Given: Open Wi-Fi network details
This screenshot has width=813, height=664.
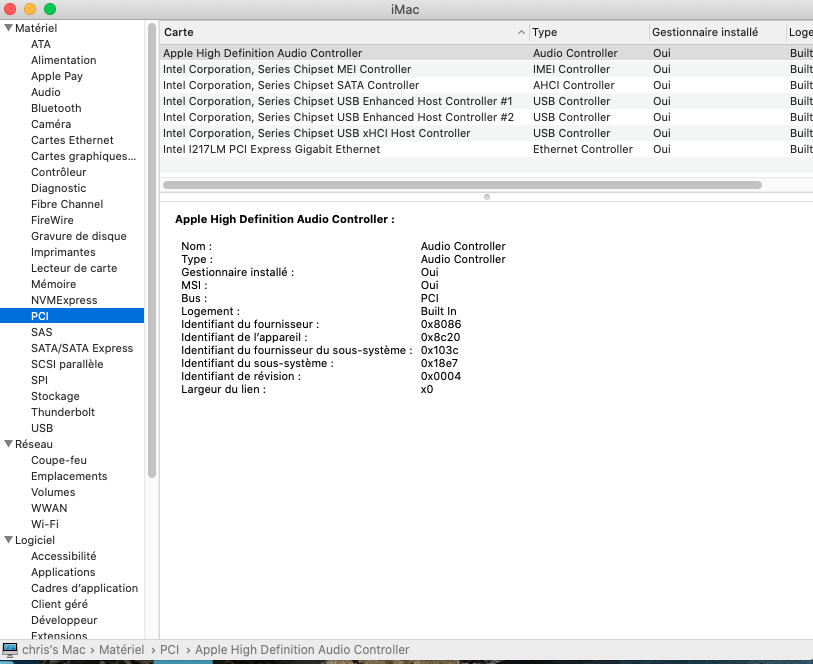Looking at the screenshot, I should click(45, 525).
